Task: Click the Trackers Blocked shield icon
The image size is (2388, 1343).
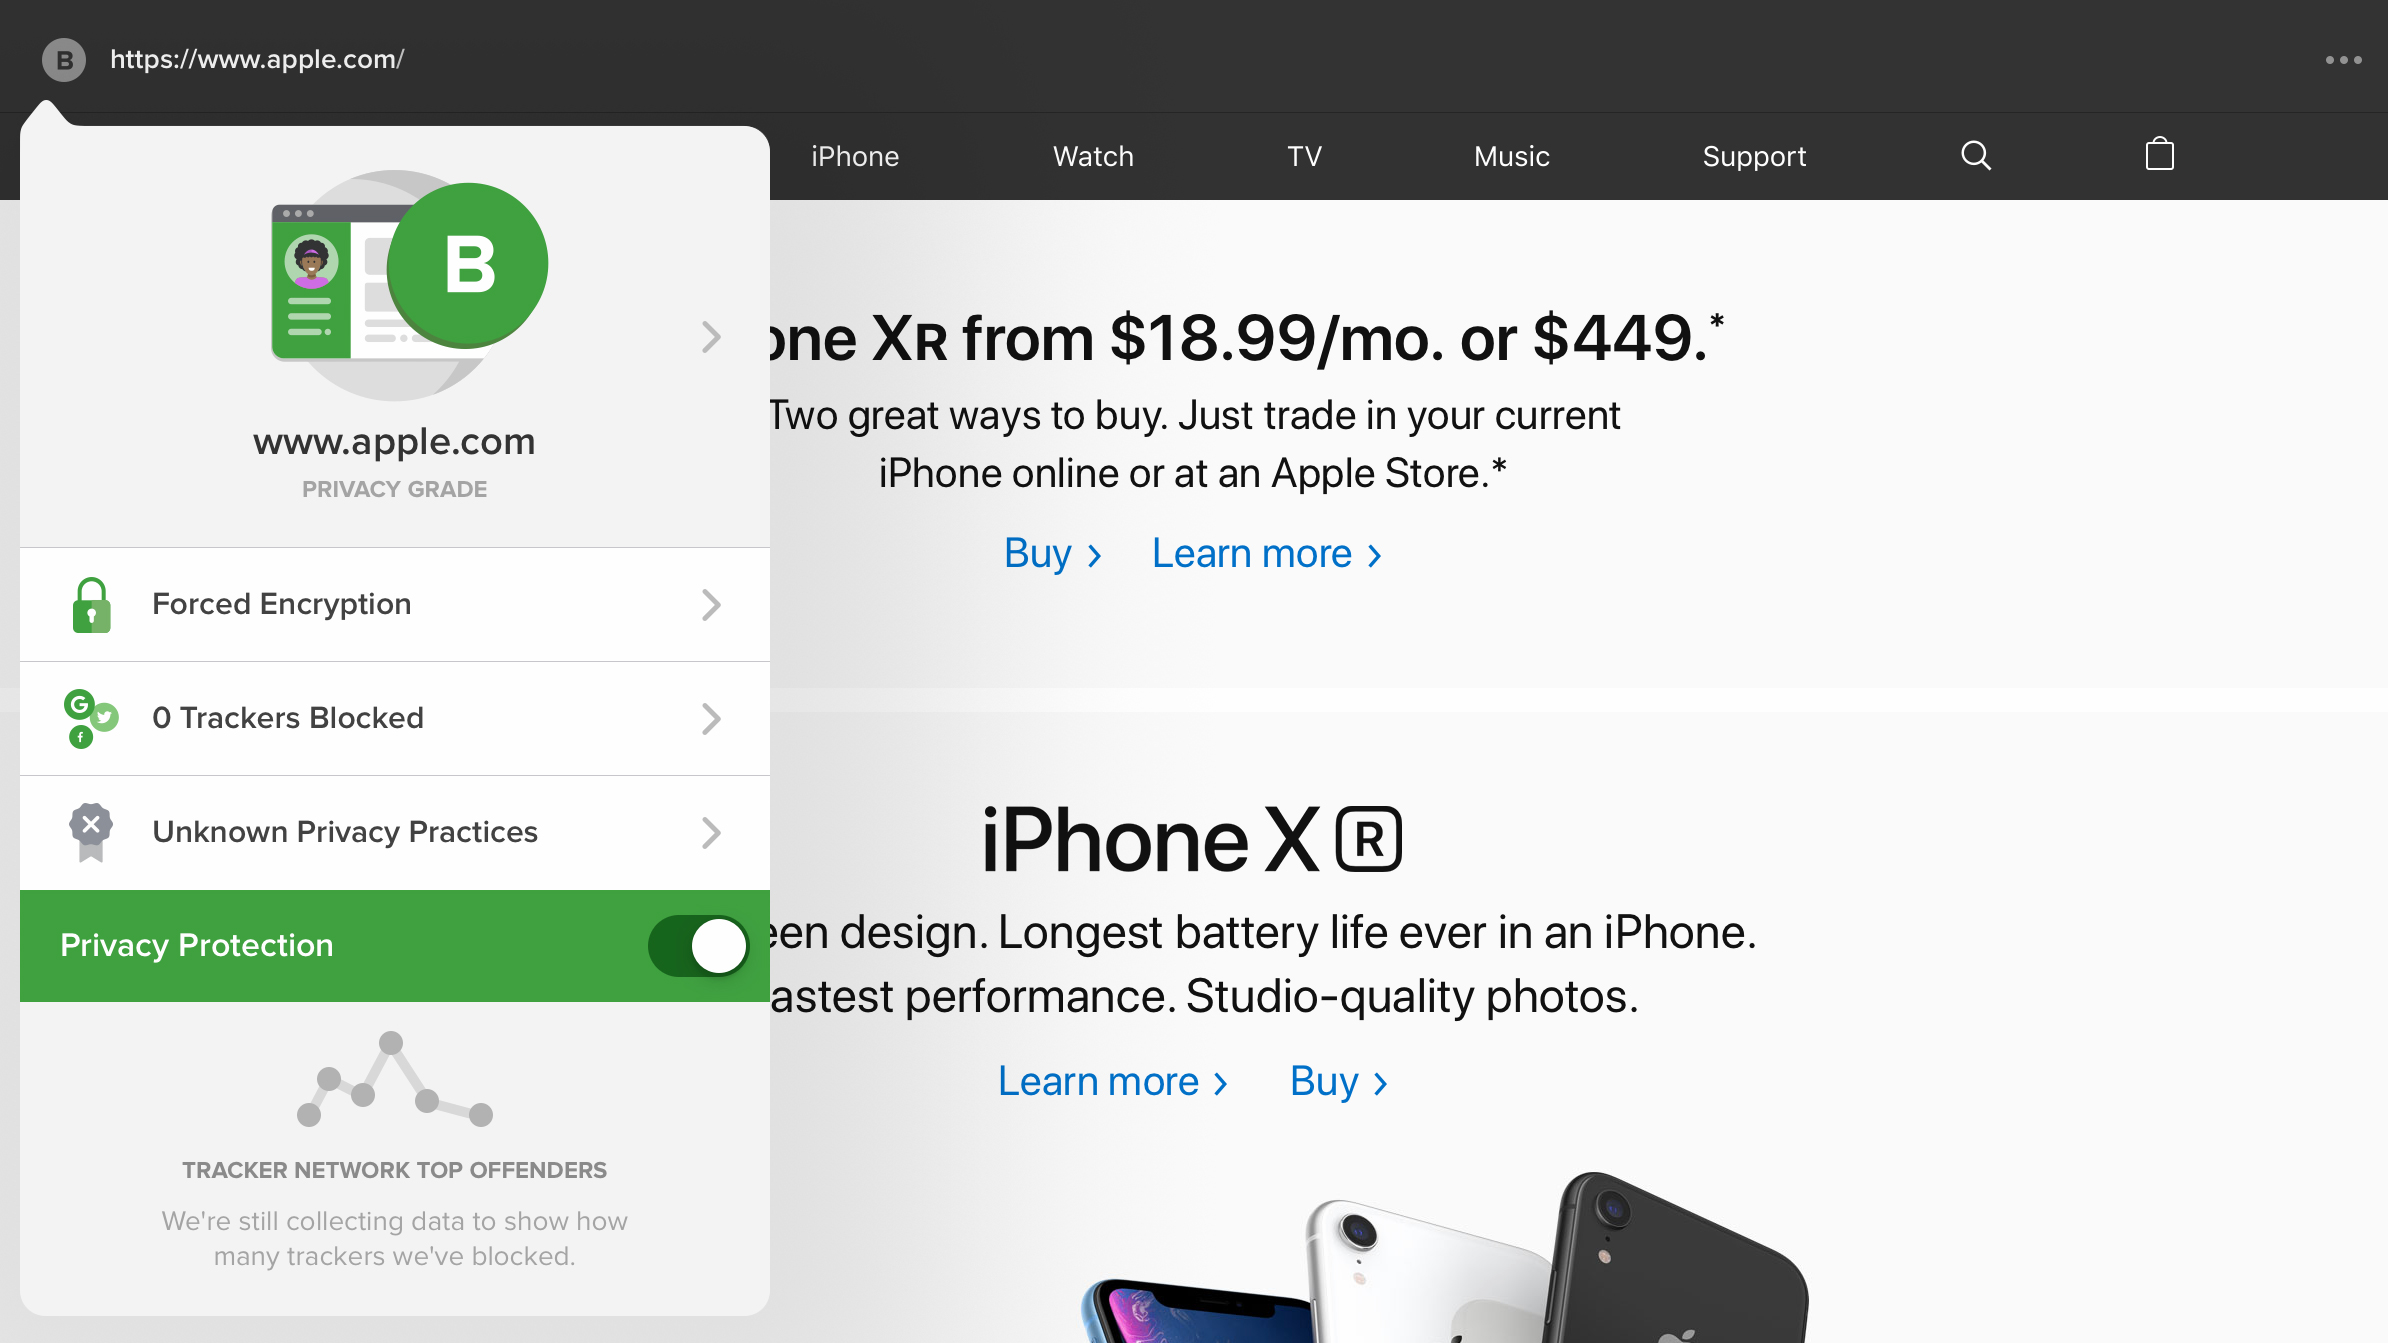Action: tap(92, 717)
